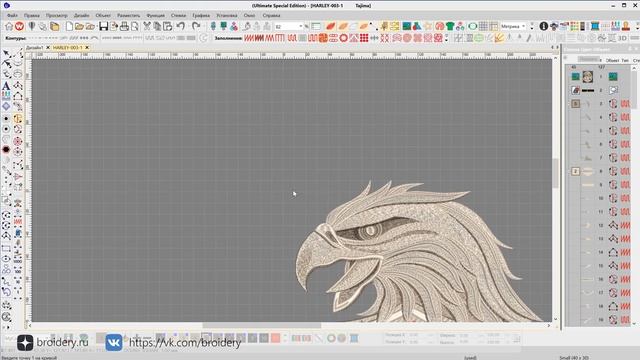Select the letter A lettering tool
Viewport: 640px width, 360px height.
[x=6, y=86]
